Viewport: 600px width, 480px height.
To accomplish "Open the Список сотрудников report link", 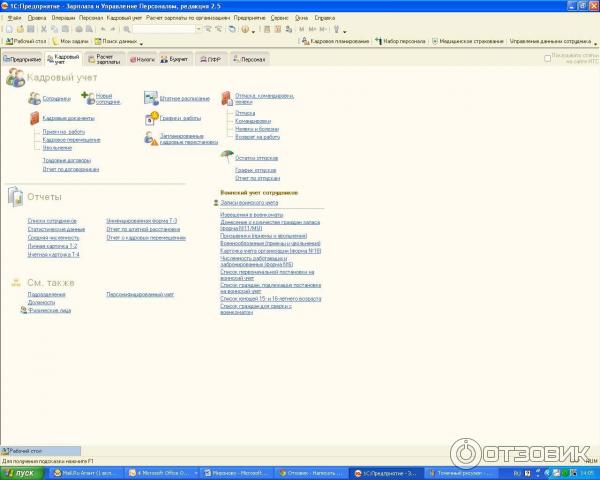I will [52, 220].
